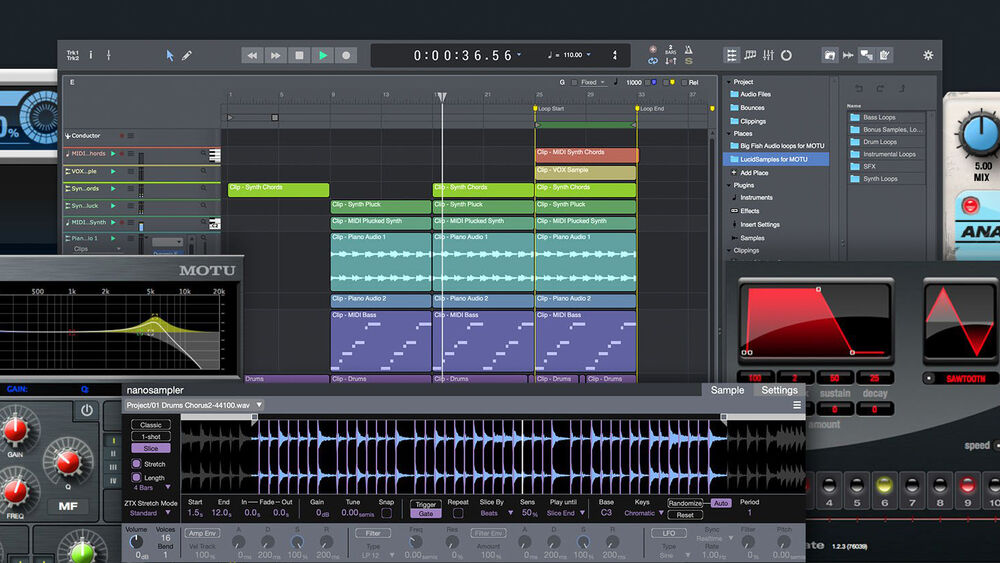
Task: Click the nanosampler Volume knob
Action: 136,541
